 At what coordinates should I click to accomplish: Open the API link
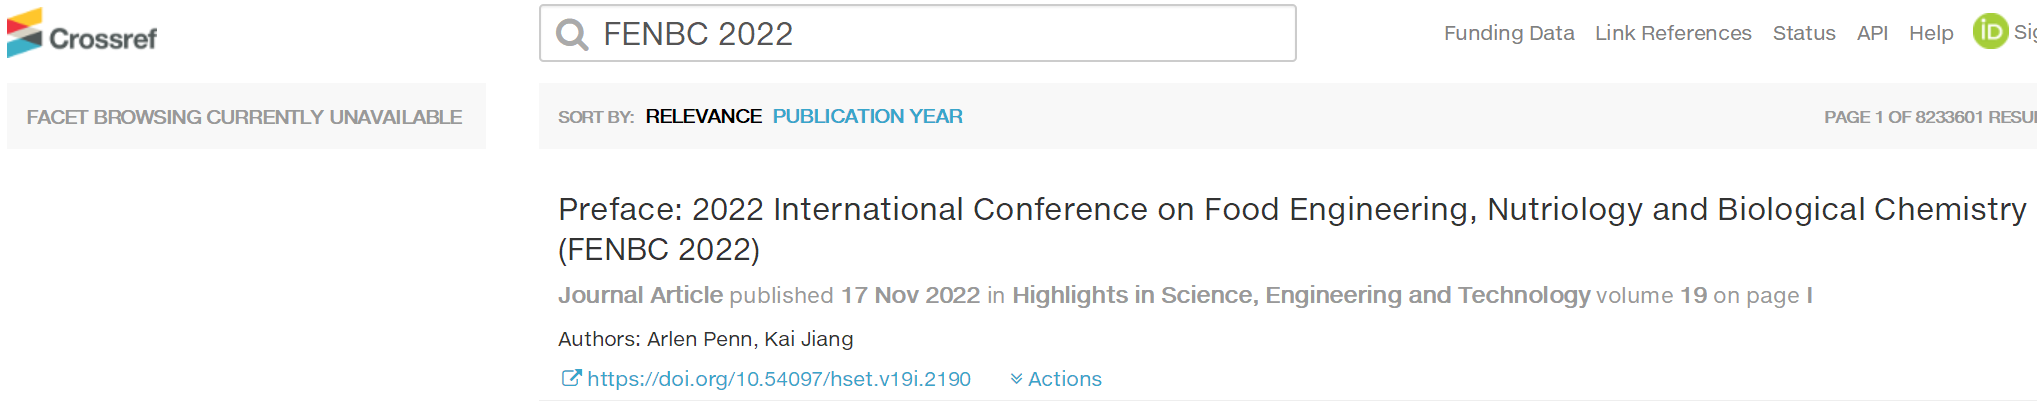point(1872,33)
